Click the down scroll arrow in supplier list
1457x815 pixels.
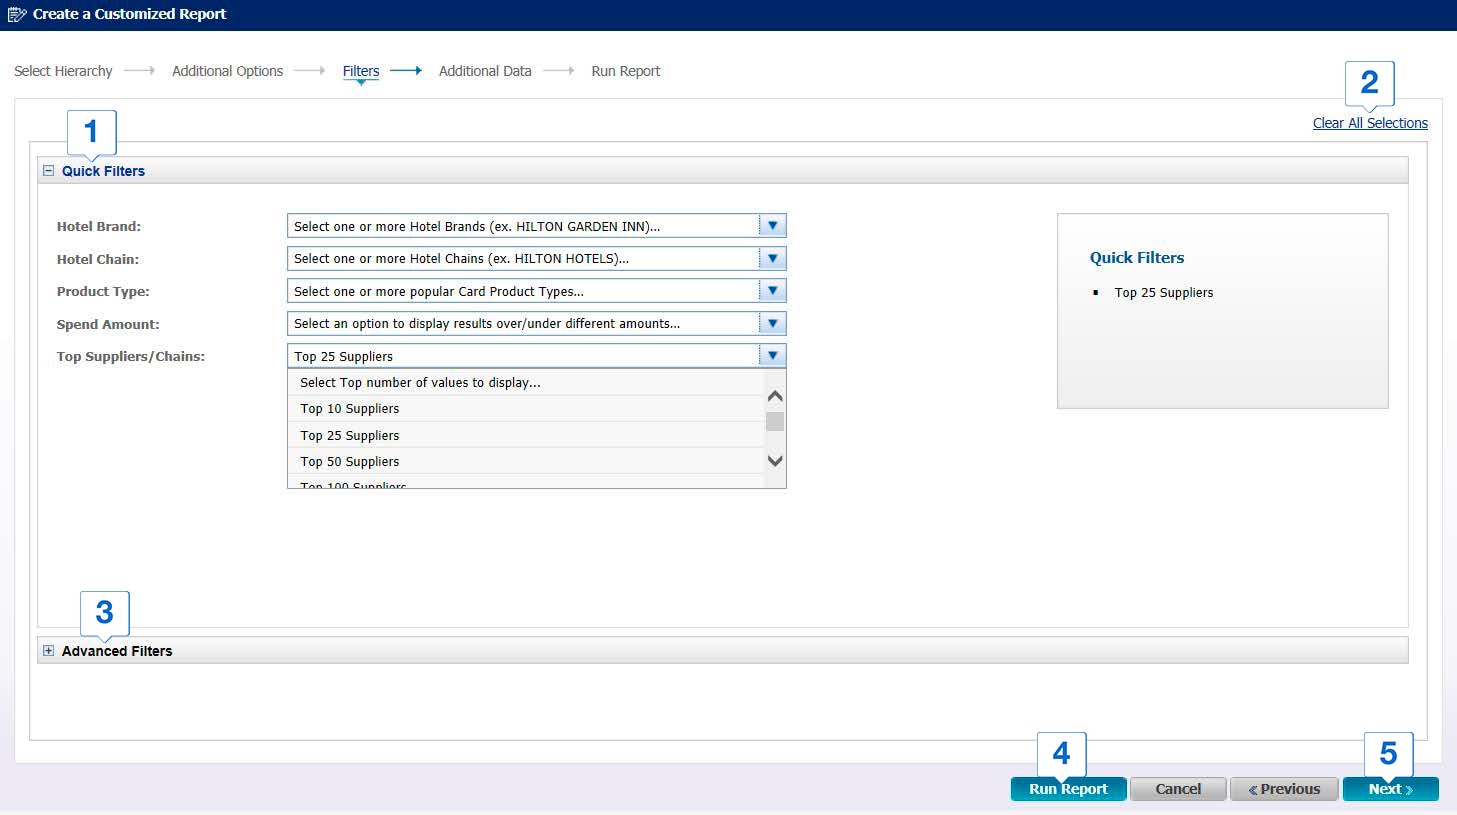point(773,461)
